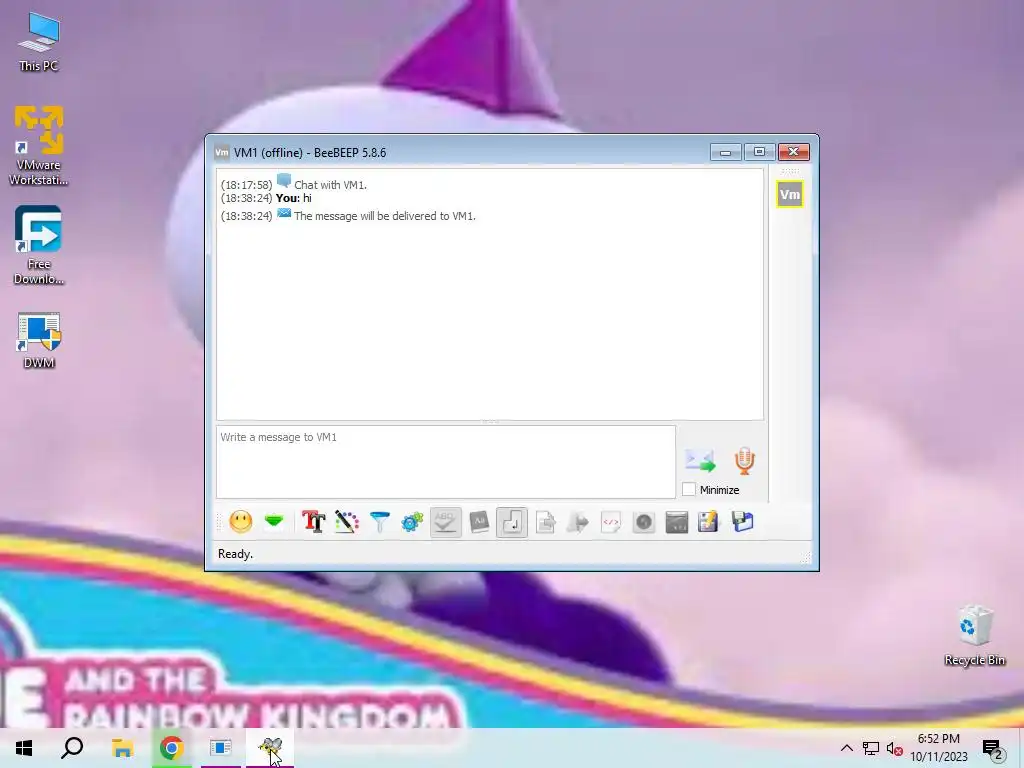1024x768 pixels.
Task: Open Windows search from the taskbar
Action: coord(72,748)
